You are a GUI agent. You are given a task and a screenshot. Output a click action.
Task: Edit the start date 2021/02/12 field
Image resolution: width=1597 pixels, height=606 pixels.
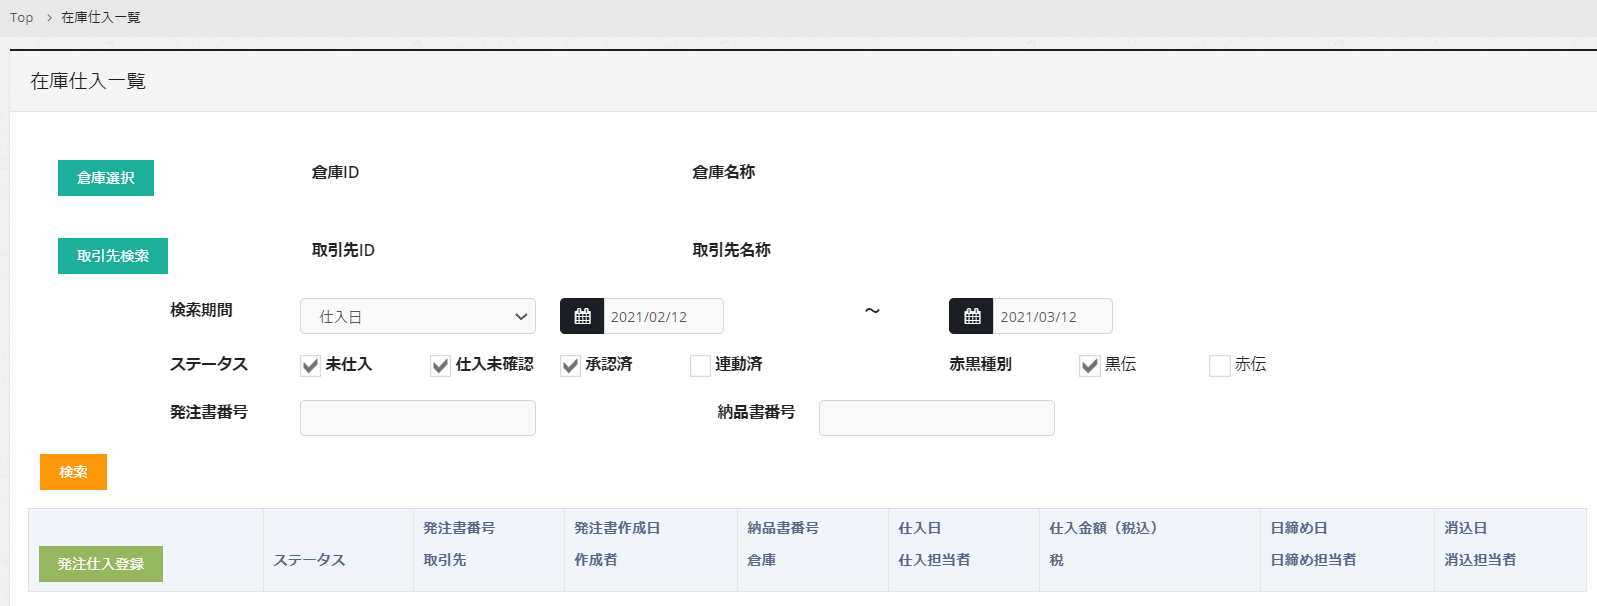[662, 317]
